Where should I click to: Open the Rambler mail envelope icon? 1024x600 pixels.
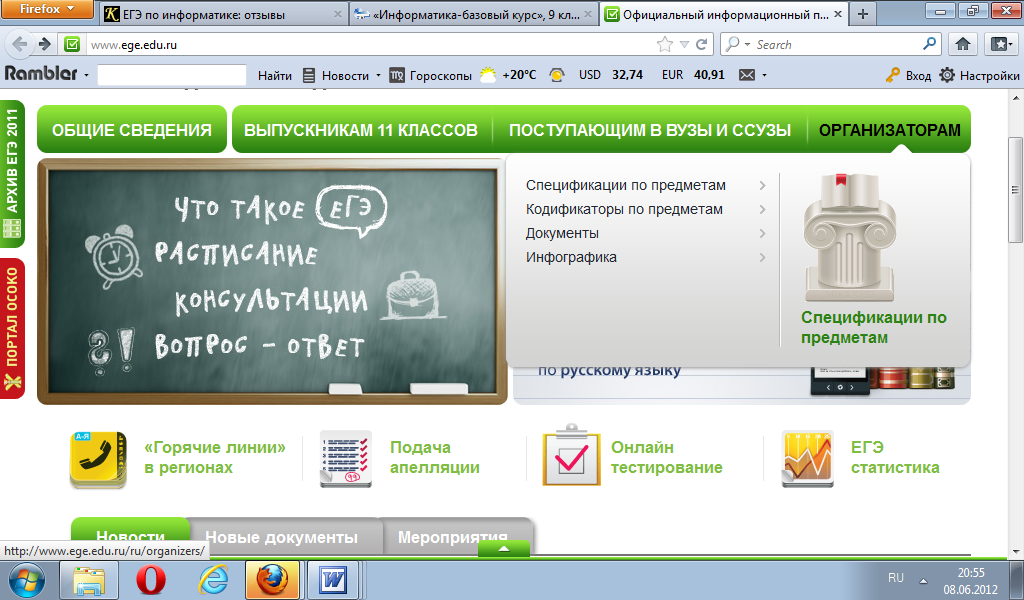click(x=746, y=75)
